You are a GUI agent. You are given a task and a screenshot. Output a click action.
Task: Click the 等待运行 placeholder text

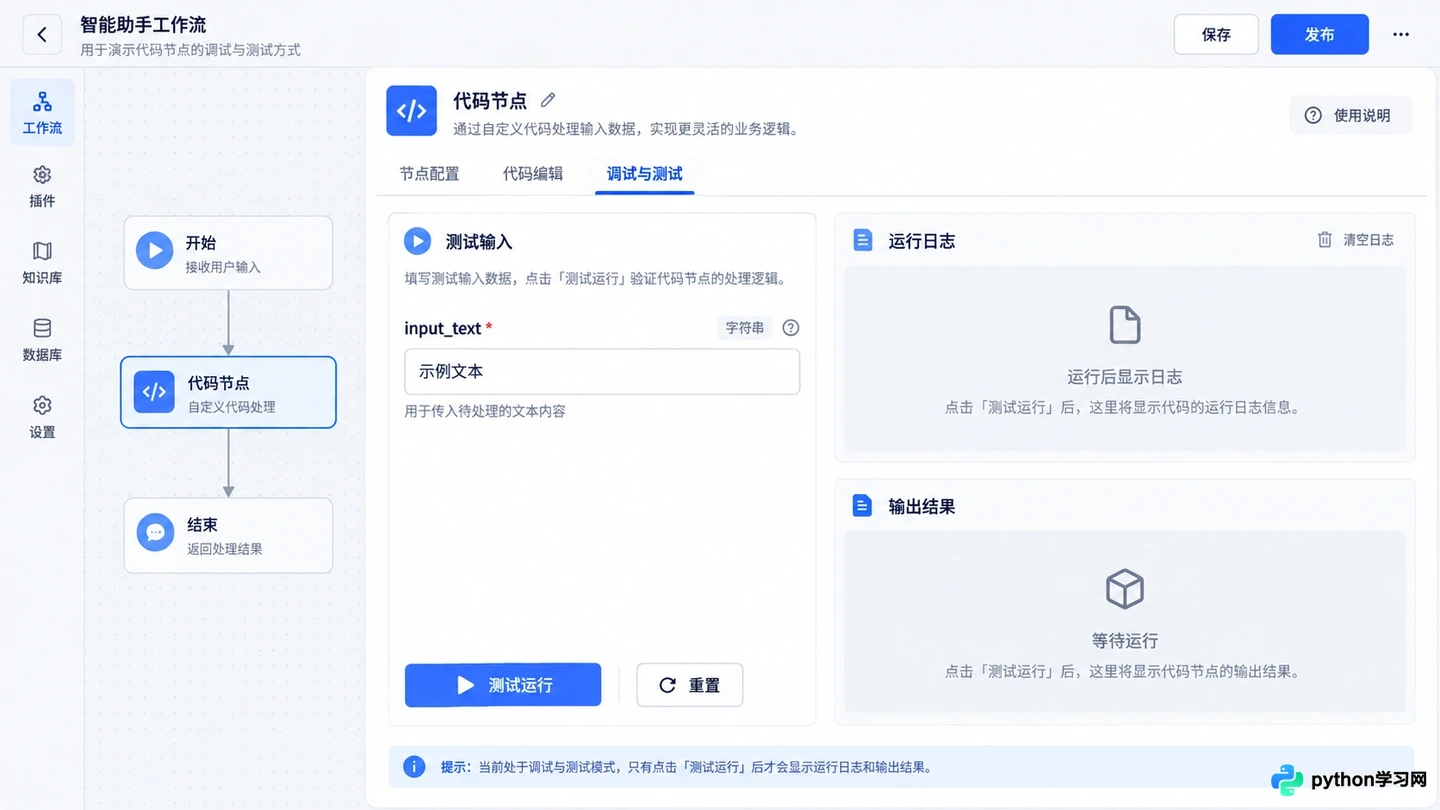pyautogui.click(x=1125, y=641)
